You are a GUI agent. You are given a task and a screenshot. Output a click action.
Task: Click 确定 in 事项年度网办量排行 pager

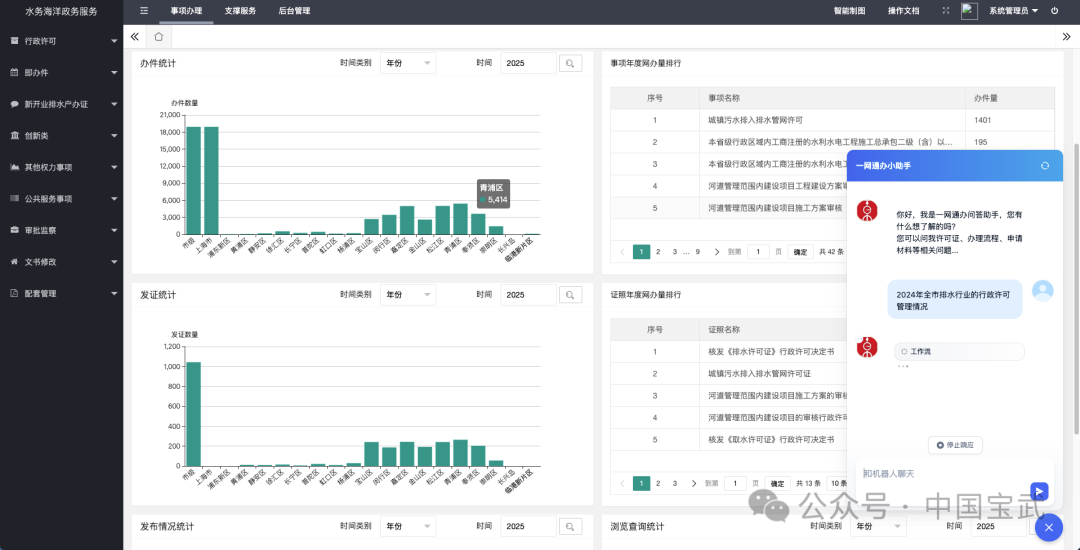coord(800,252)
